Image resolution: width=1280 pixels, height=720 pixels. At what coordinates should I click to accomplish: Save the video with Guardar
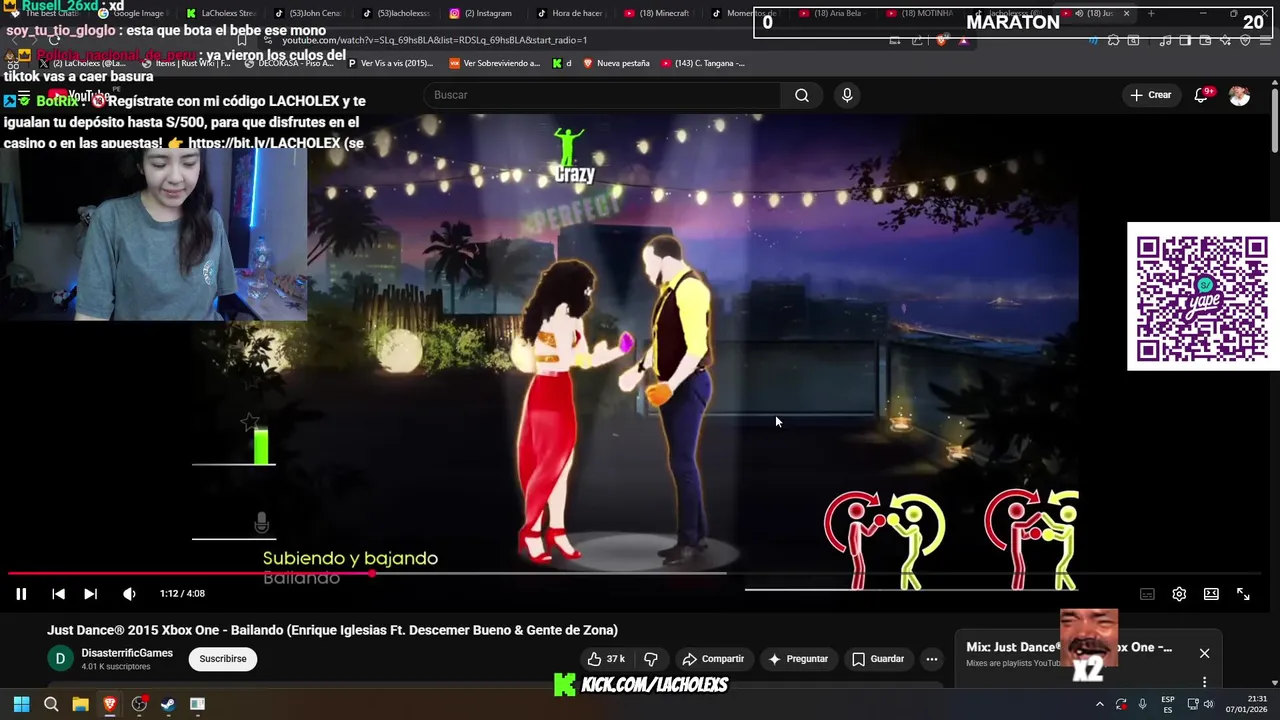pos(878,659)
